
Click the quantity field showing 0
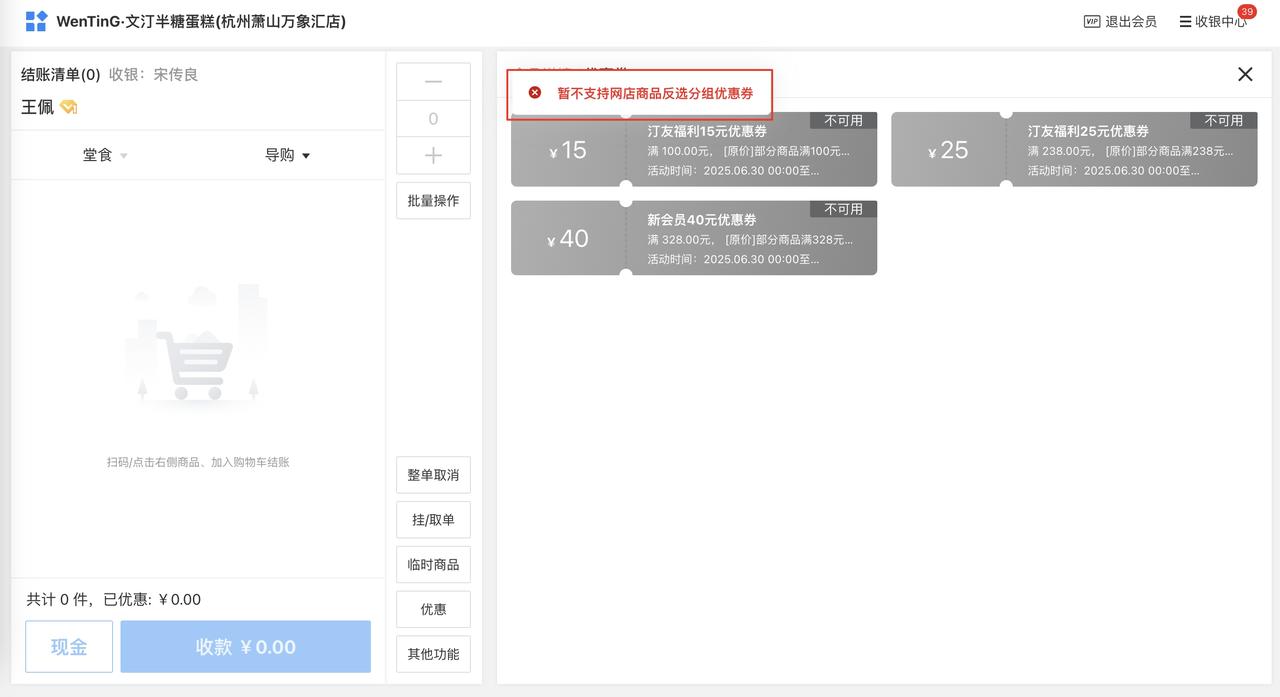click(x=433, y=119)
